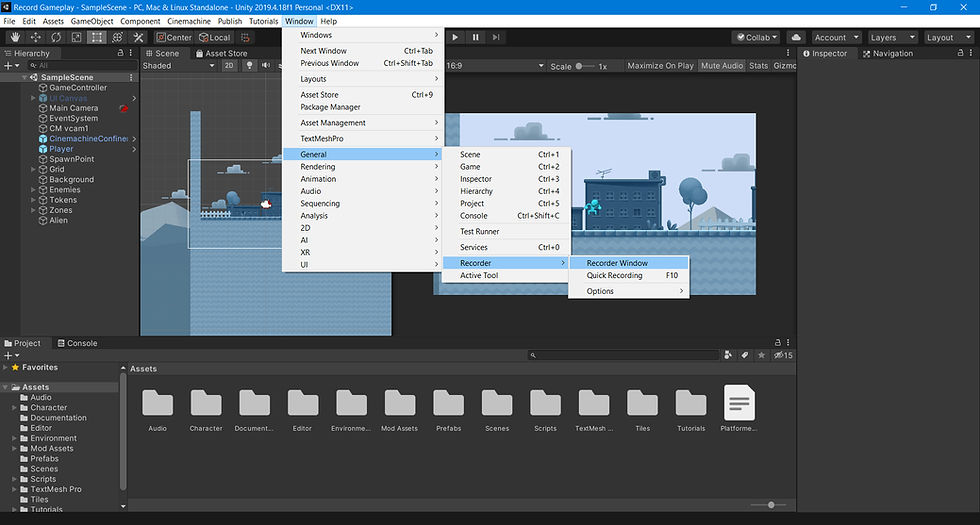This screenshot has width=980, height=525.
Task: Choose Quick Recording menu item
Action: 628,276
